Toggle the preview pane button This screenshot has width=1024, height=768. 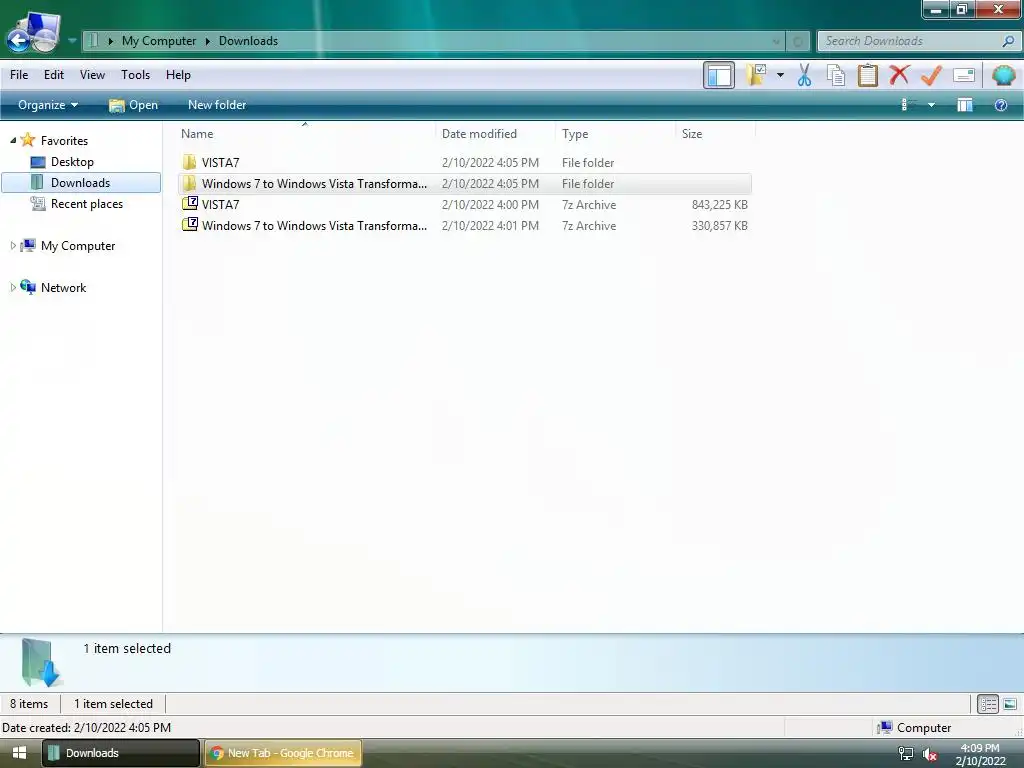click(x=965, y=105)
